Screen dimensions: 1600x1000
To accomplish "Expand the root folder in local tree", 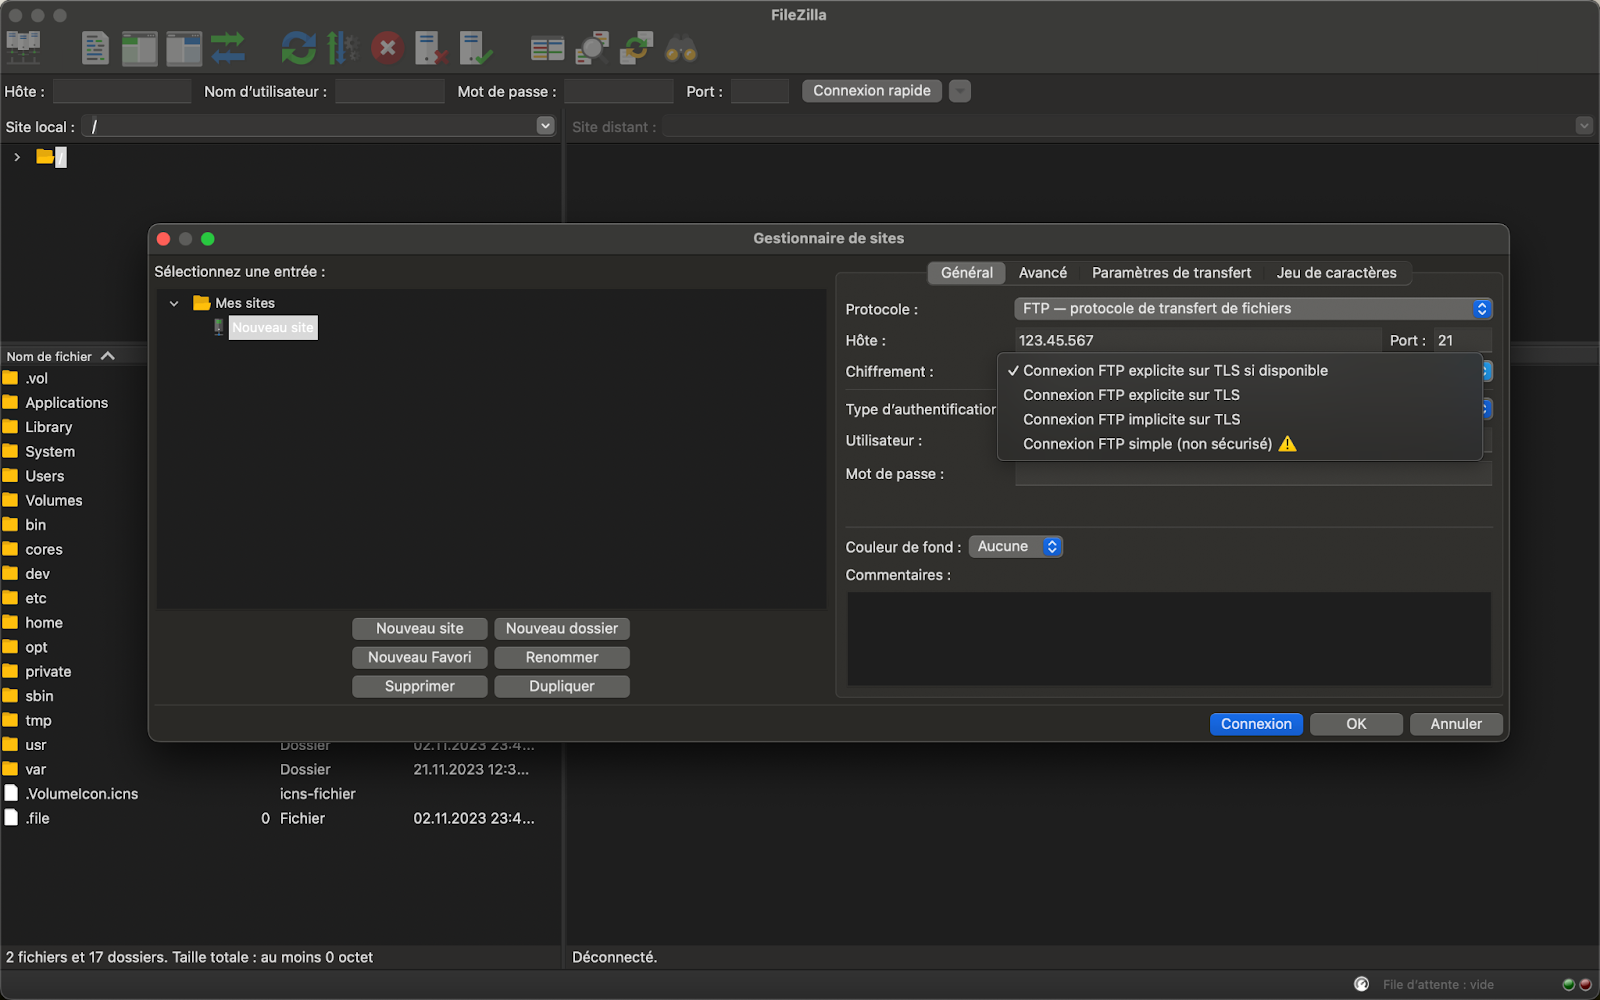I will (17, 157).
